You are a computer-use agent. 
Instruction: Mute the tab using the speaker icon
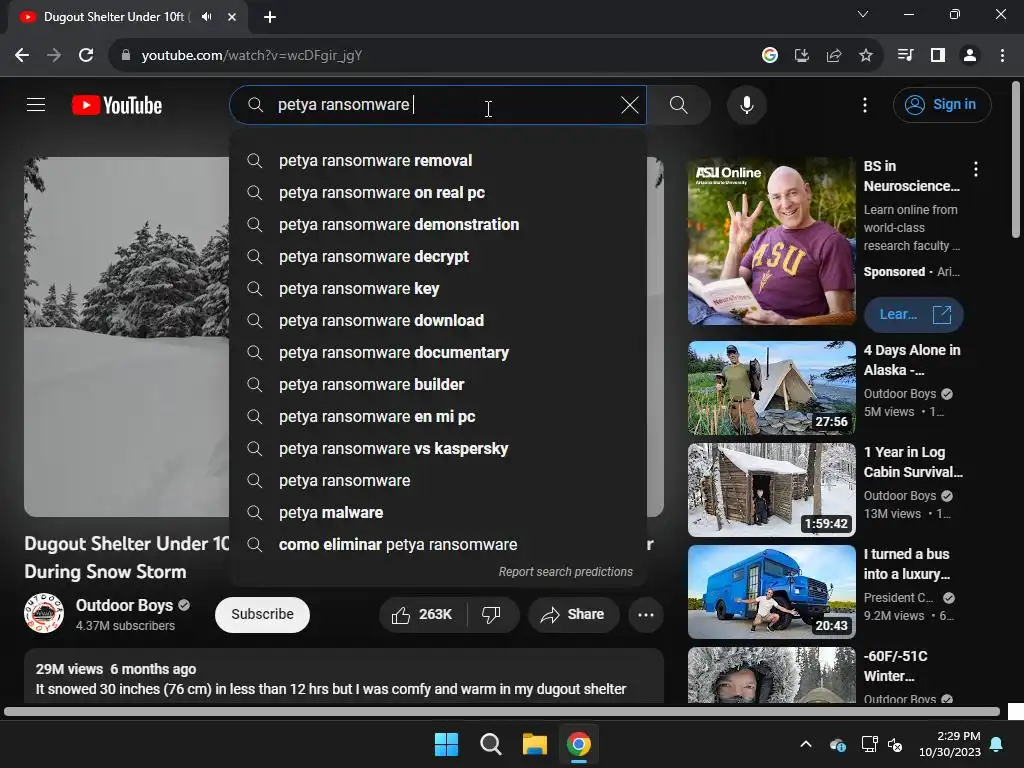pyautogui.click(x=206, y=17)
